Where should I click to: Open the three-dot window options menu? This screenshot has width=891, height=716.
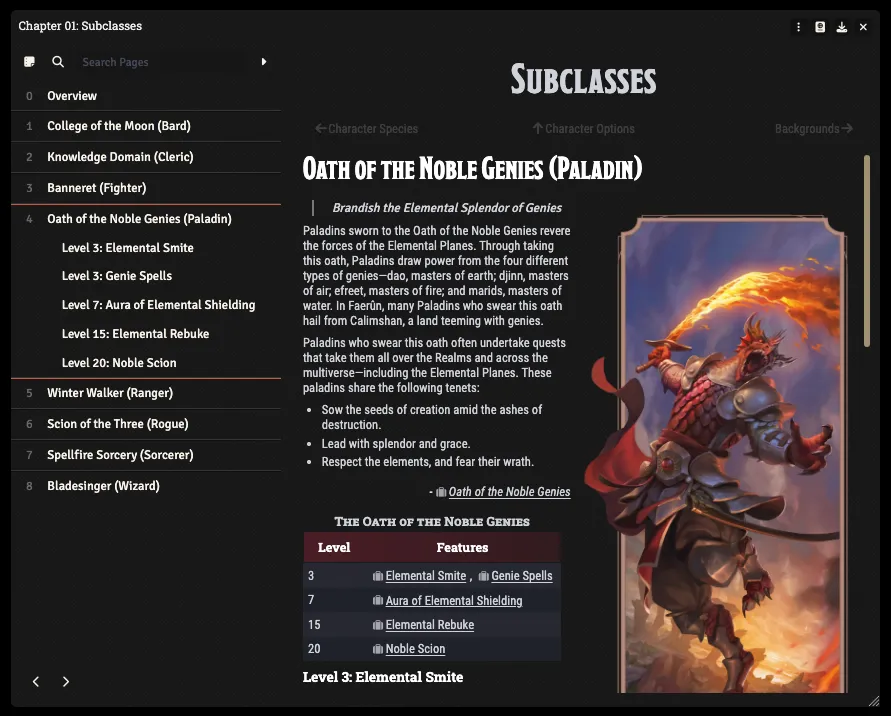(x=798, y=27)
